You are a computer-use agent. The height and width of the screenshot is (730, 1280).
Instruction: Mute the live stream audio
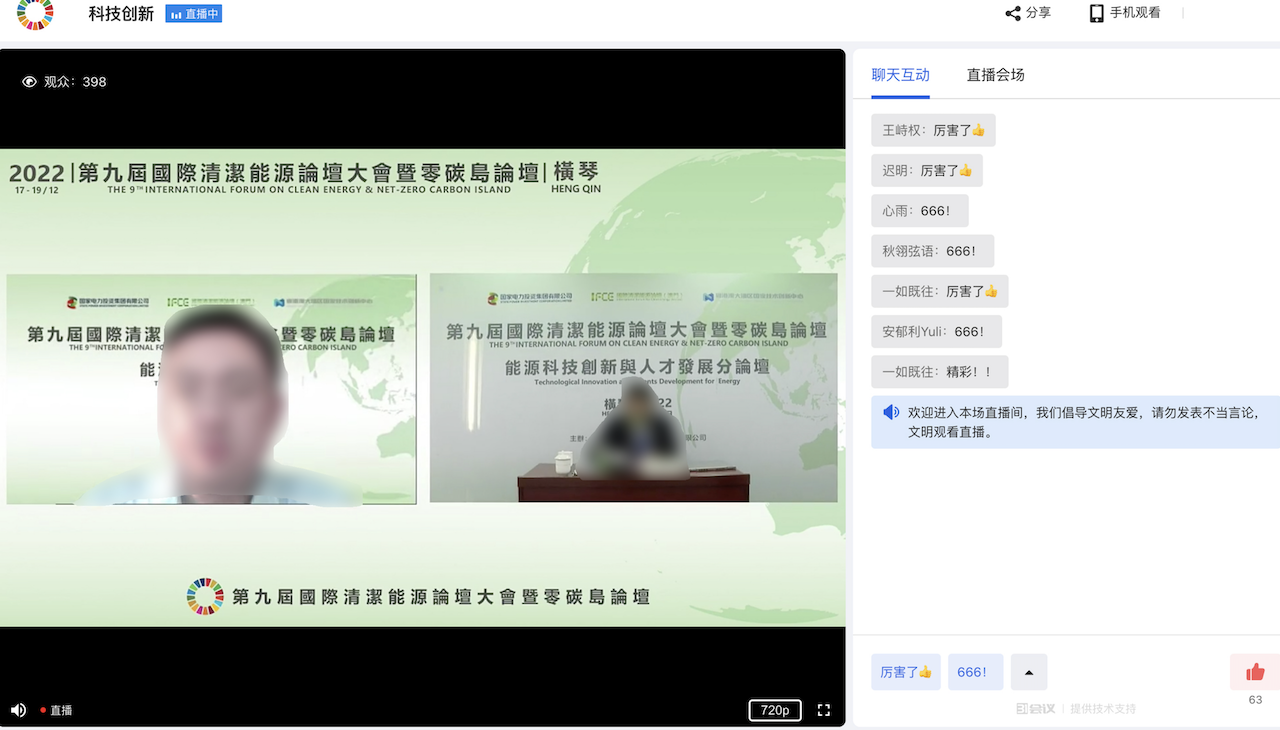(x=18, y=710)
